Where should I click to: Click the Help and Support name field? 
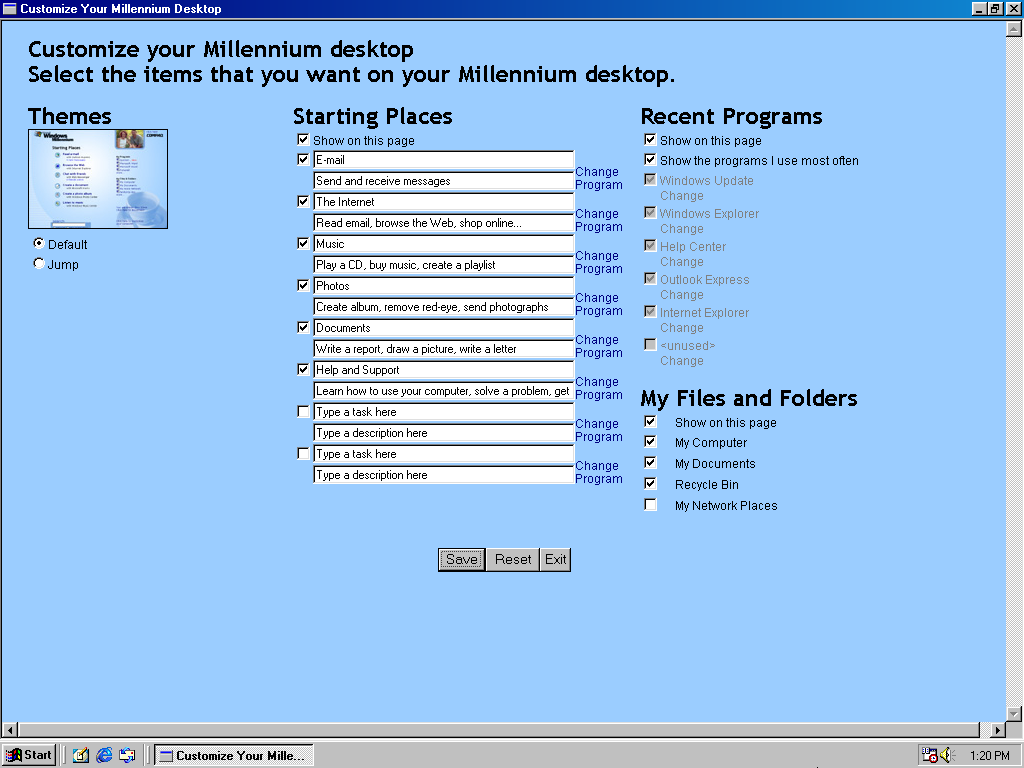point(443,370)
